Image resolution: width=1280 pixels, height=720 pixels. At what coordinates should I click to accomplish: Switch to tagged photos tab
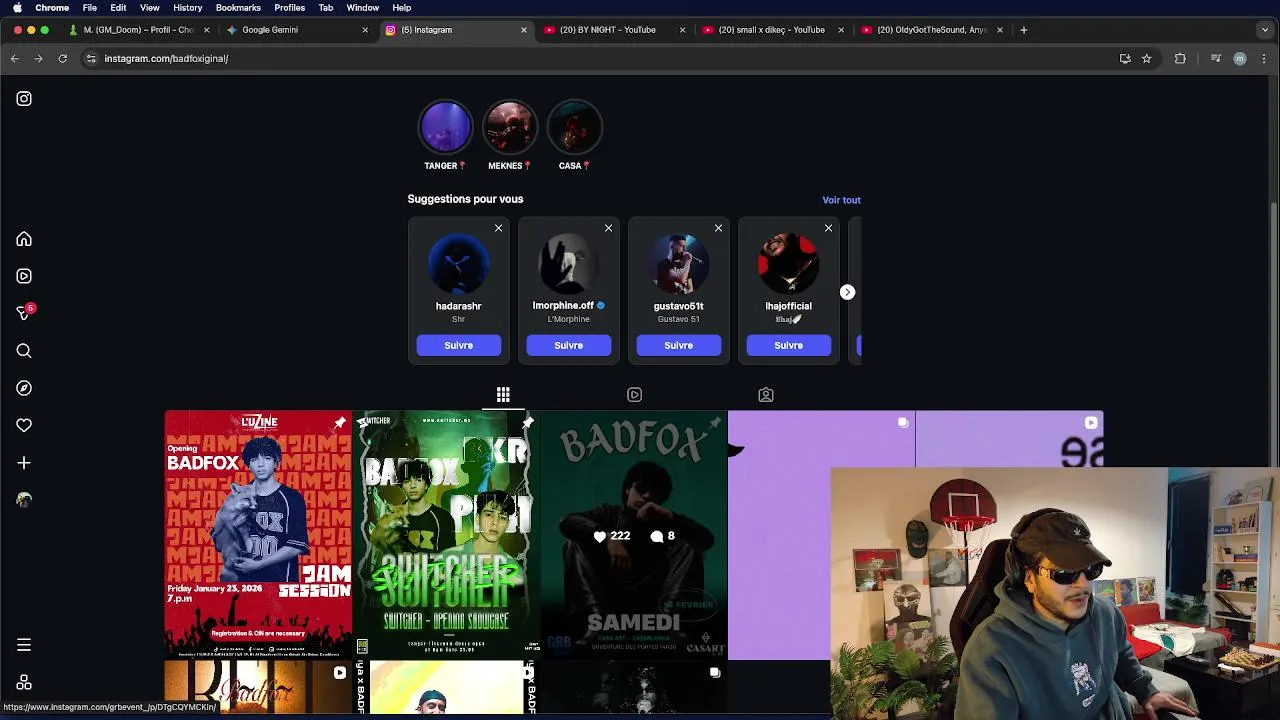[x=766, y=395]
